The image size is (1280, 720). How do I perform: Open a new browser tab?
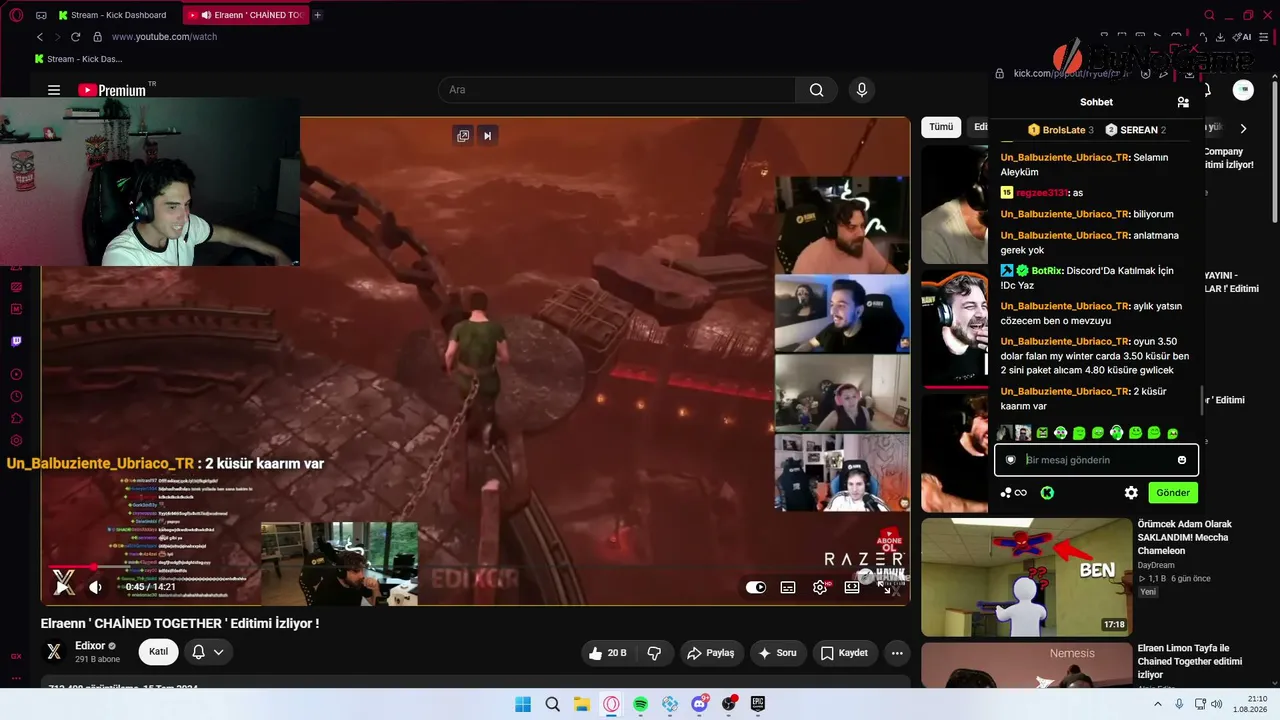pos(318,15)
